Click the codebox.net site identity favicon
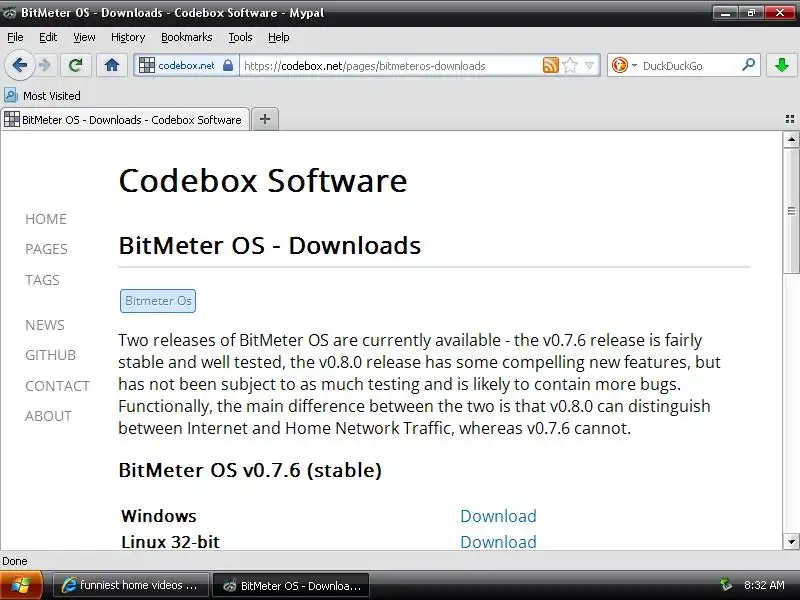This screenshot has width=800, height=600. click(x=147, y=65)
